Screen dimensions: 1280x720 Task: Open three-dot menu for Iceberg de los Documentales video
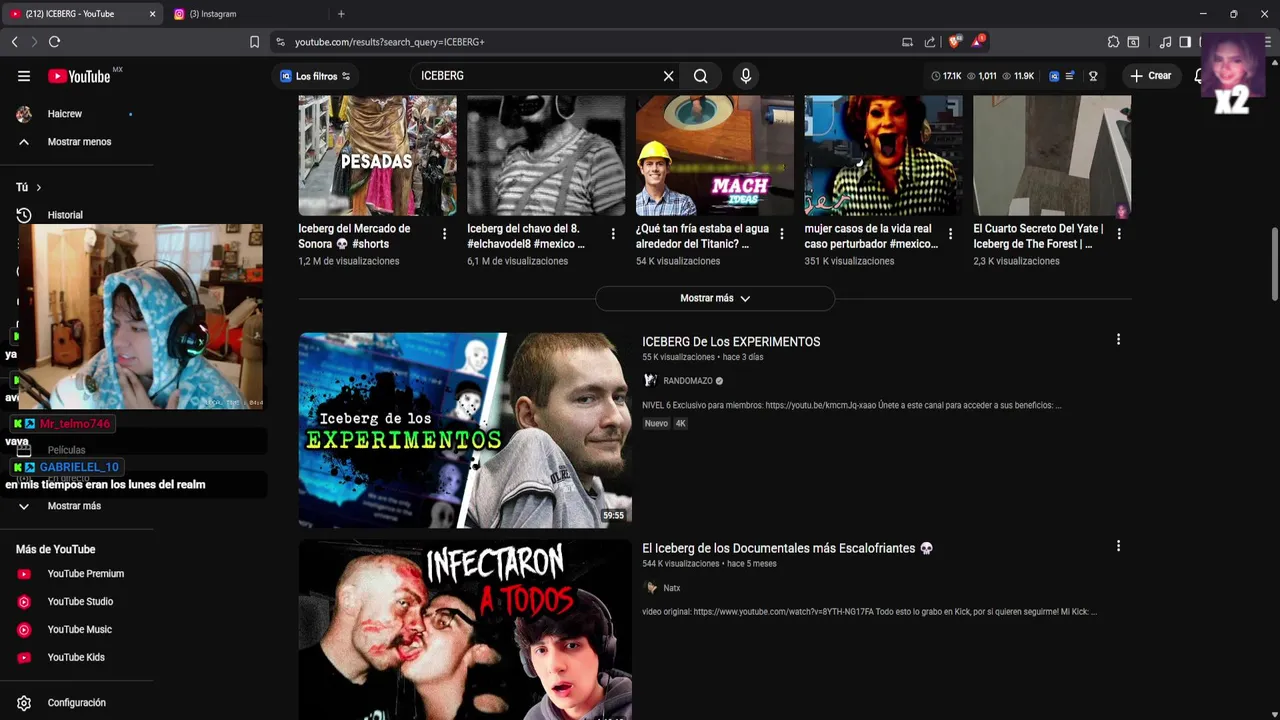[x=1118, y=546]
